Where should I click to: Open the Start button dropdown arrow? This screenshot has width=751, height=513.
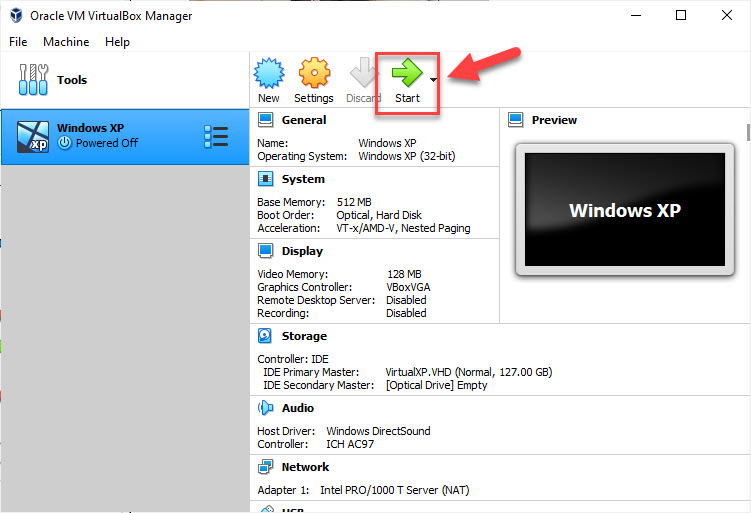[x=433, y=80]
